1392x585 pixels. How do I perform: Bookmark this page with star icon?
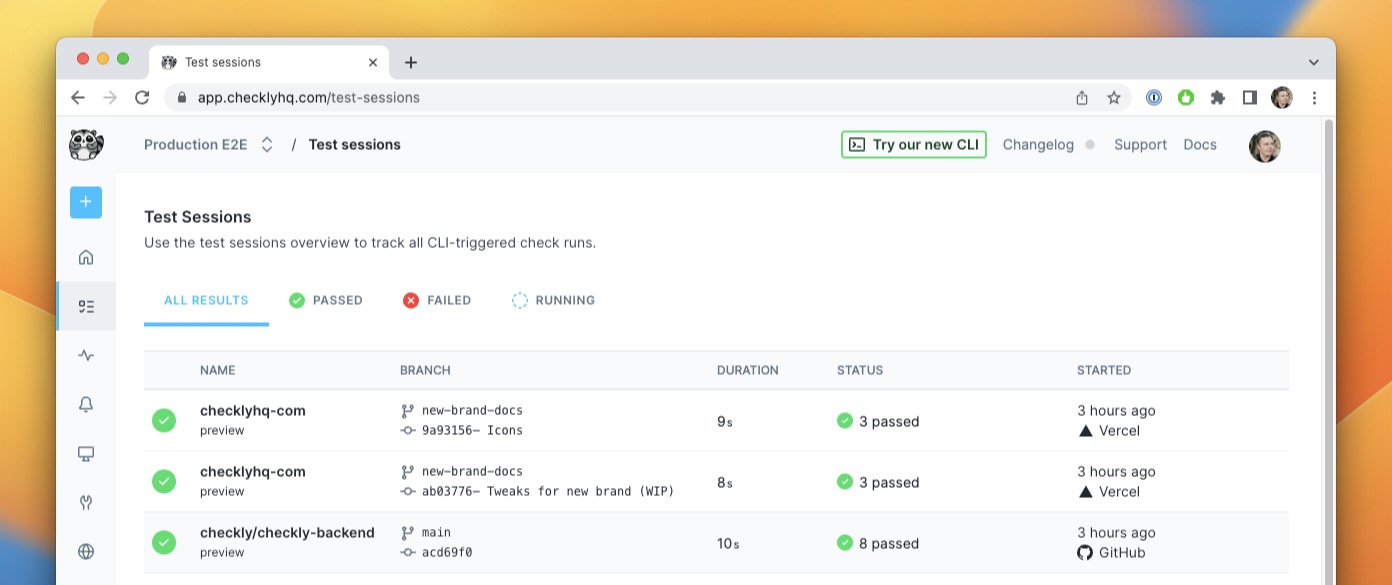pos(1113,98)
